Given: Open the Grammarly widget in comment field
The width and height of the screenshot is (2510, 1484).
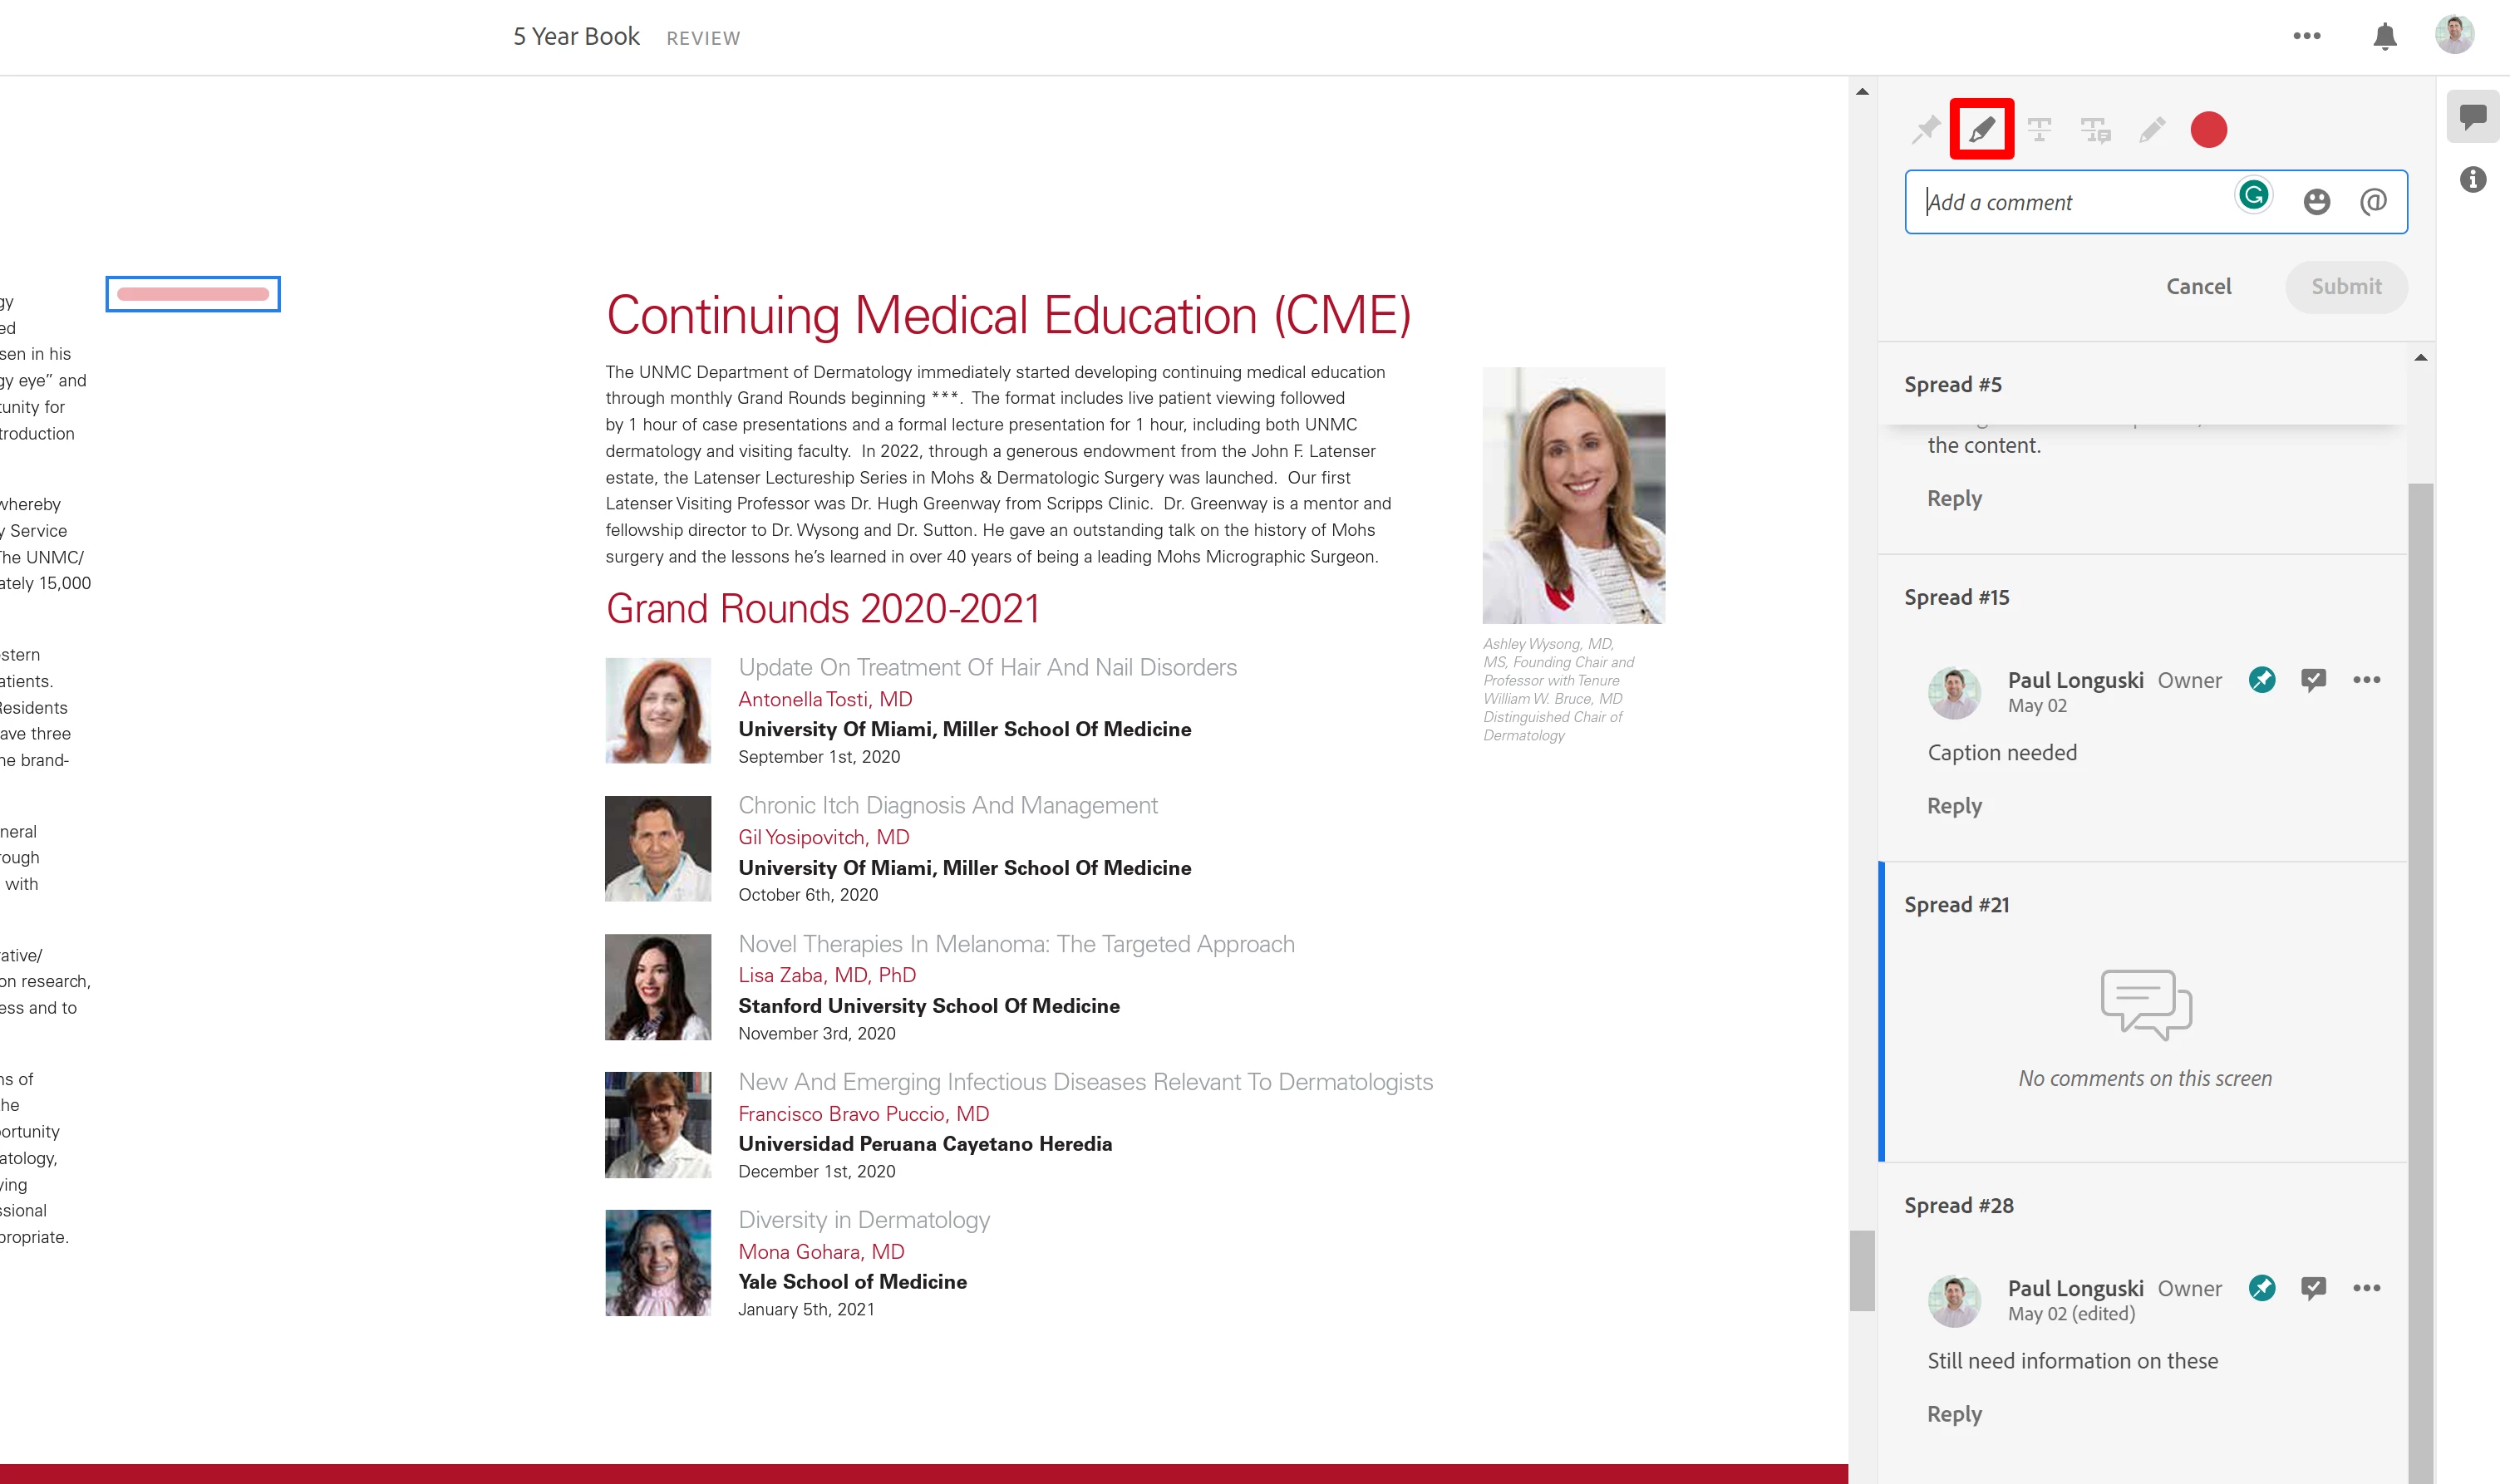Looking at the screenshot, I should pos(2253,195).
